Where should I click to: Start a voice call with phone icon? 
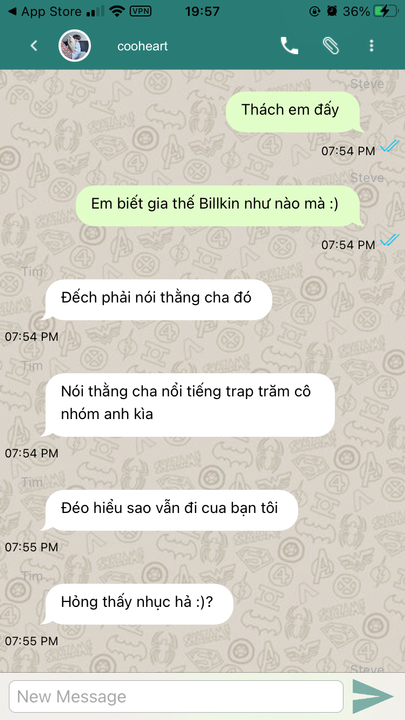(289, 45)
